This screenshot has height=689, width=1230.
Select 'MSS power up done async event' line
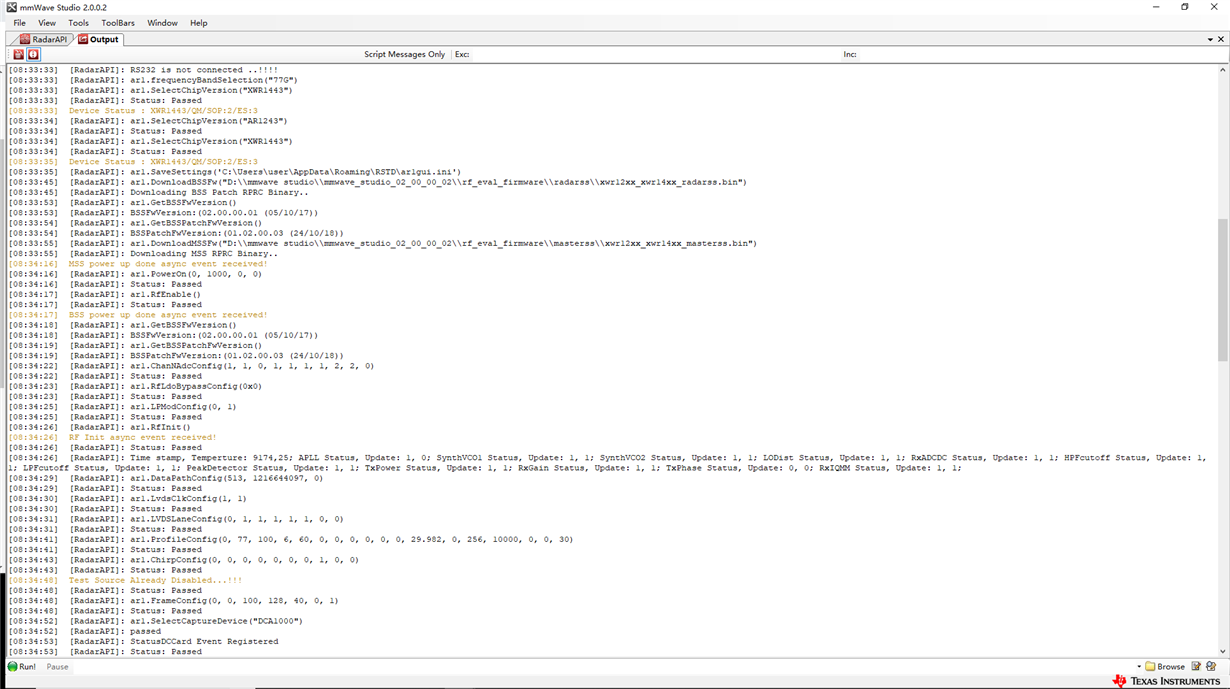pyautogui.click(x=138, y=264)
